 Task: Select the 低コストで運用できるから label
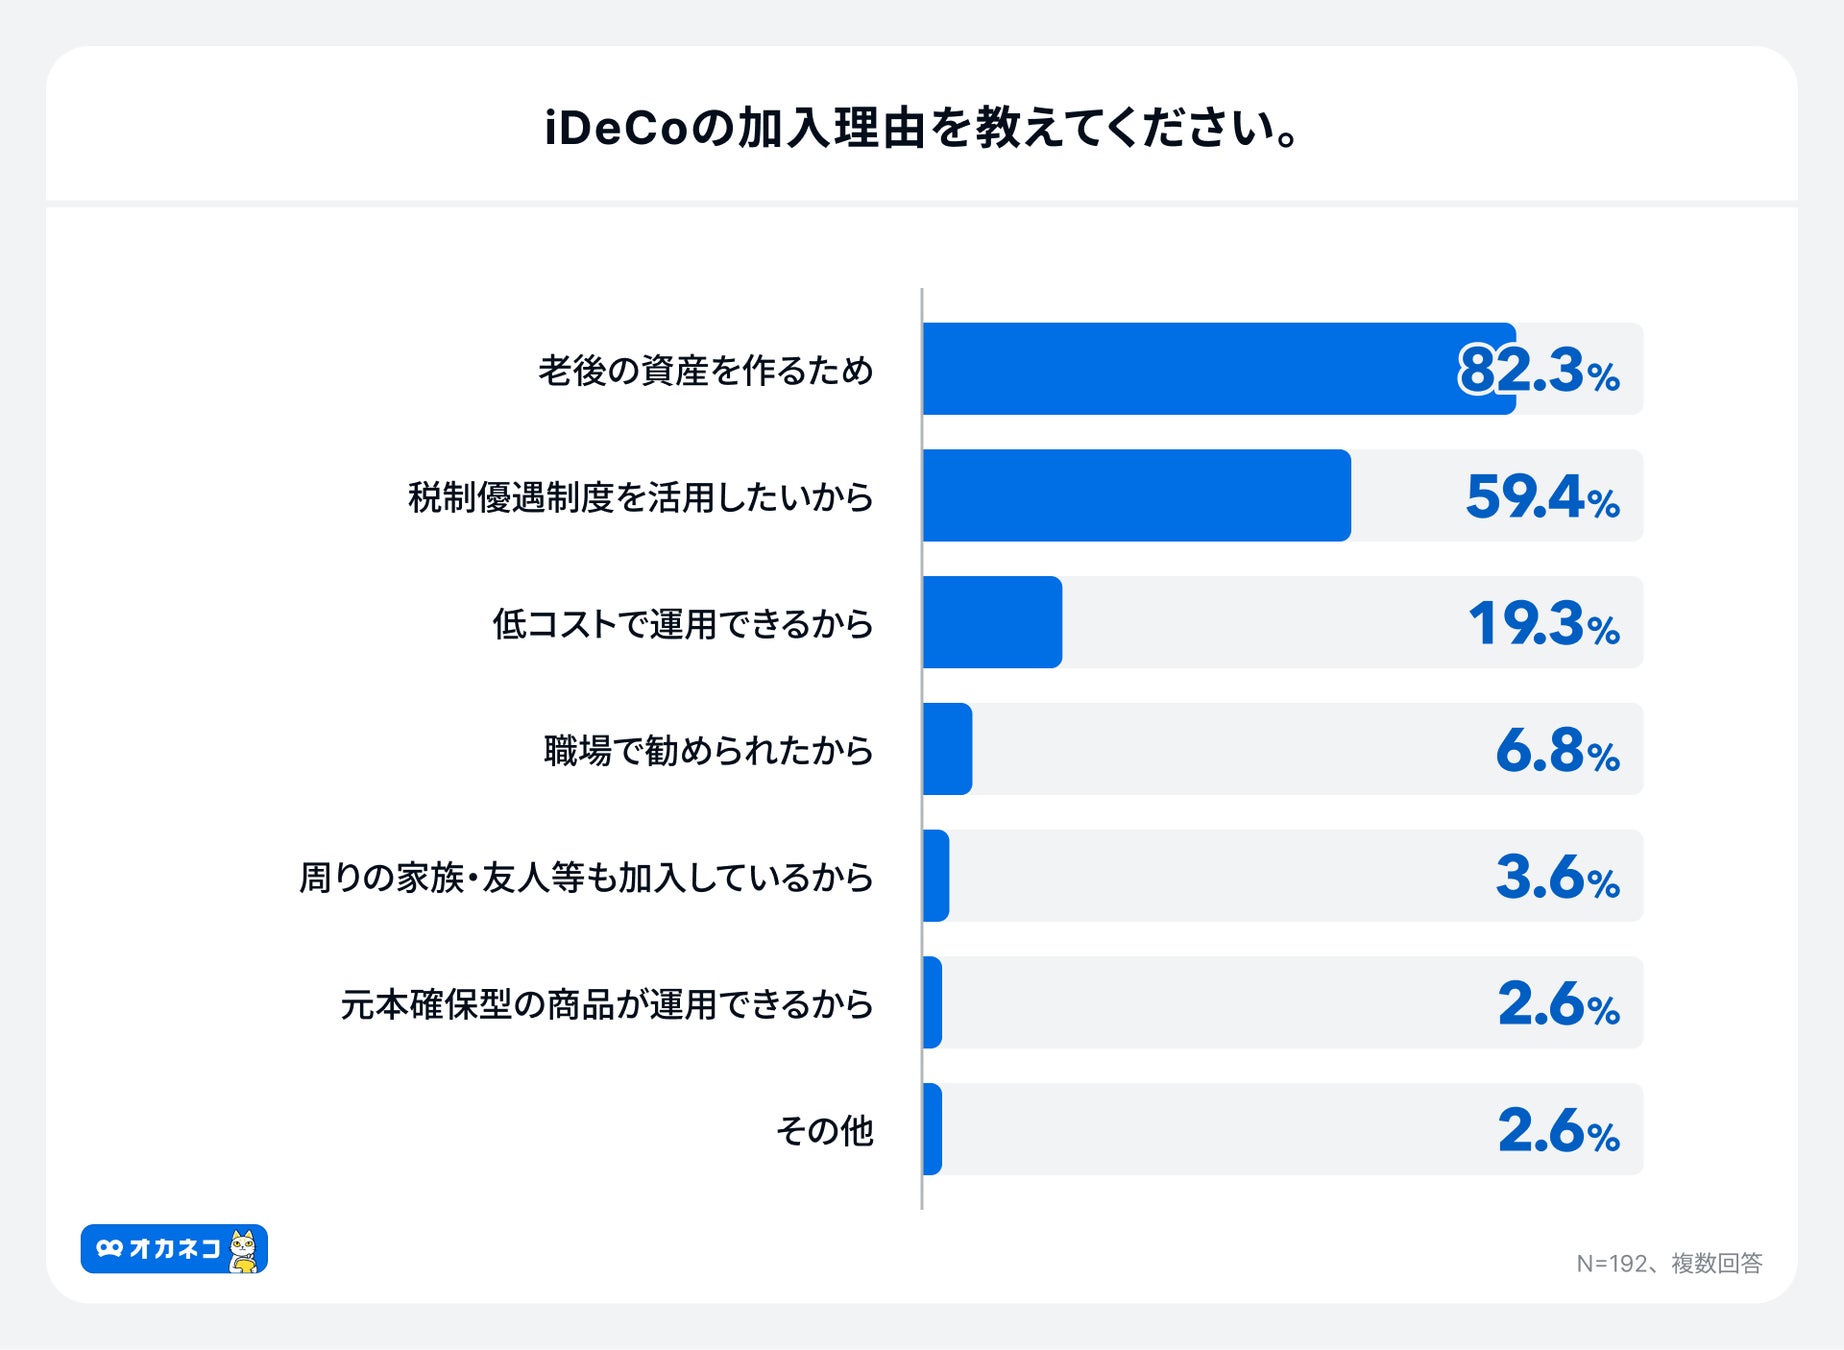point(683,624)
